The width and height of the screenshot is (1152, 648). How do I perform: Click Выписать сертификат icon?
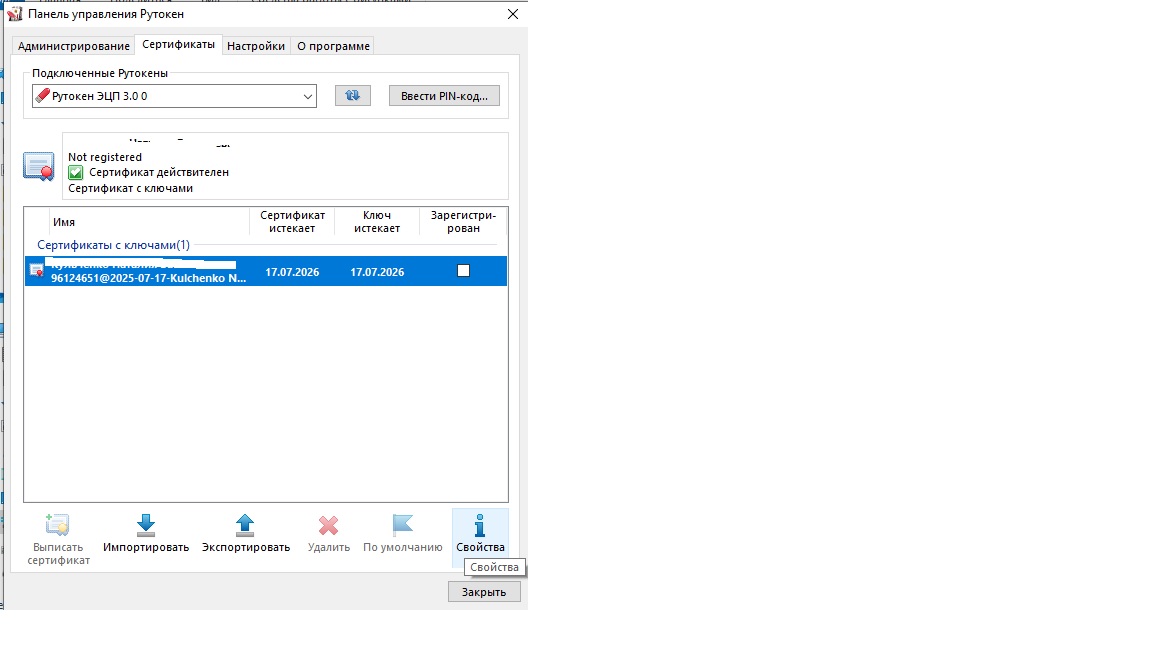[57, 525]
